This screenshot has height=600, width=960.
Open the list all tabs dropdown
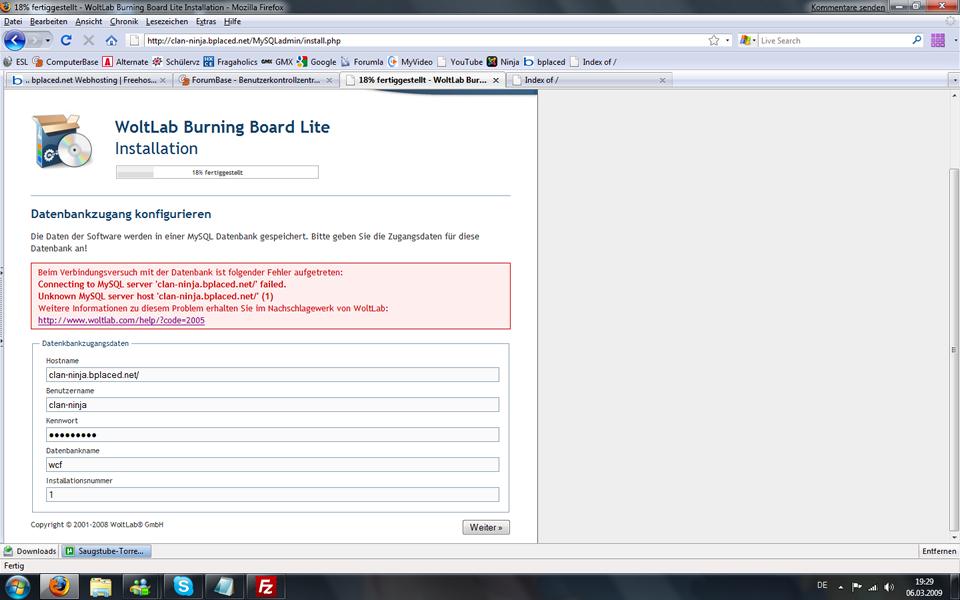pos(954,80)
